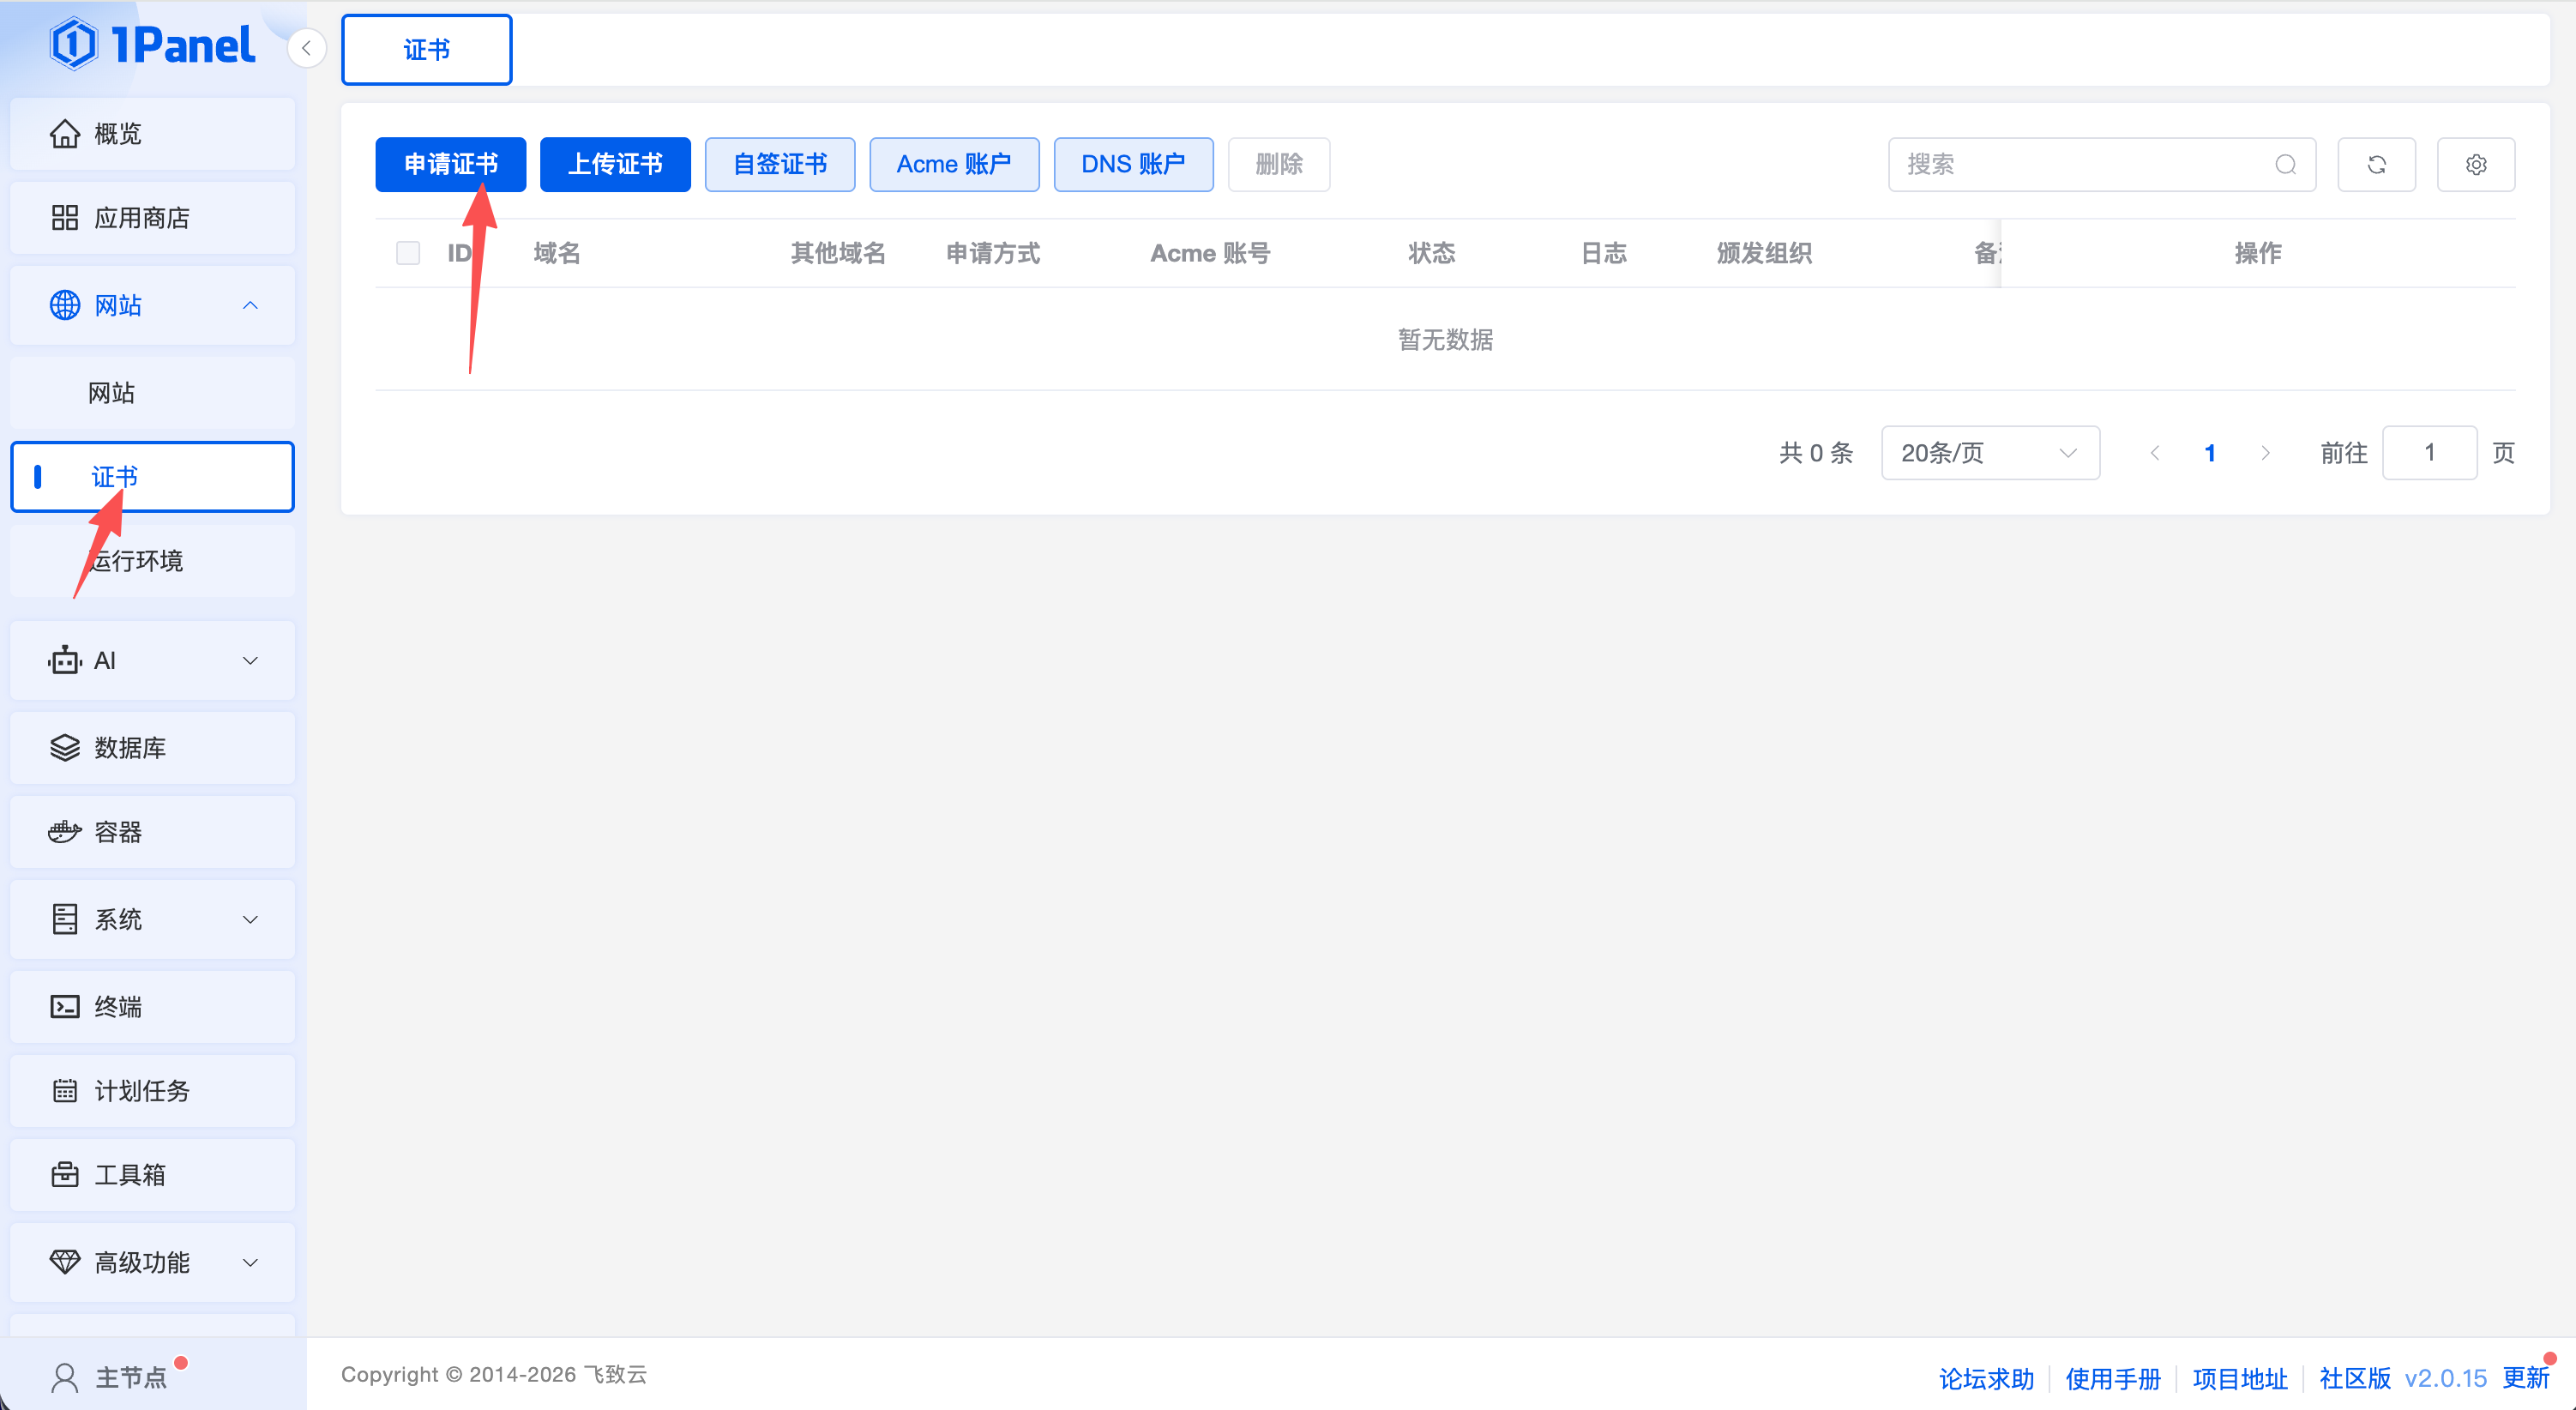The height and width of the screenshot is (1410, 2576).
Task: Open the 计划任务 scheduled tasks page
Action: tap(152, 1090)
